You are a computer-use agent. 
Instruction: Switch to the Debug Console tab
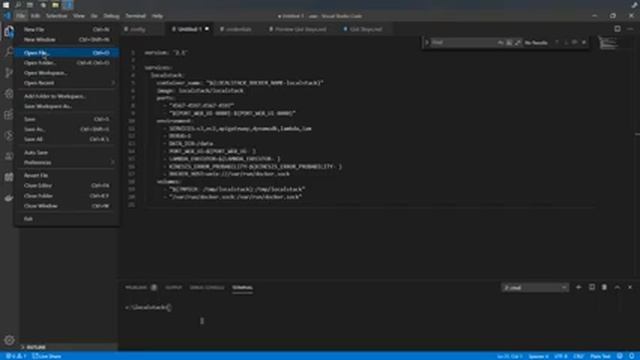point(207,287)
